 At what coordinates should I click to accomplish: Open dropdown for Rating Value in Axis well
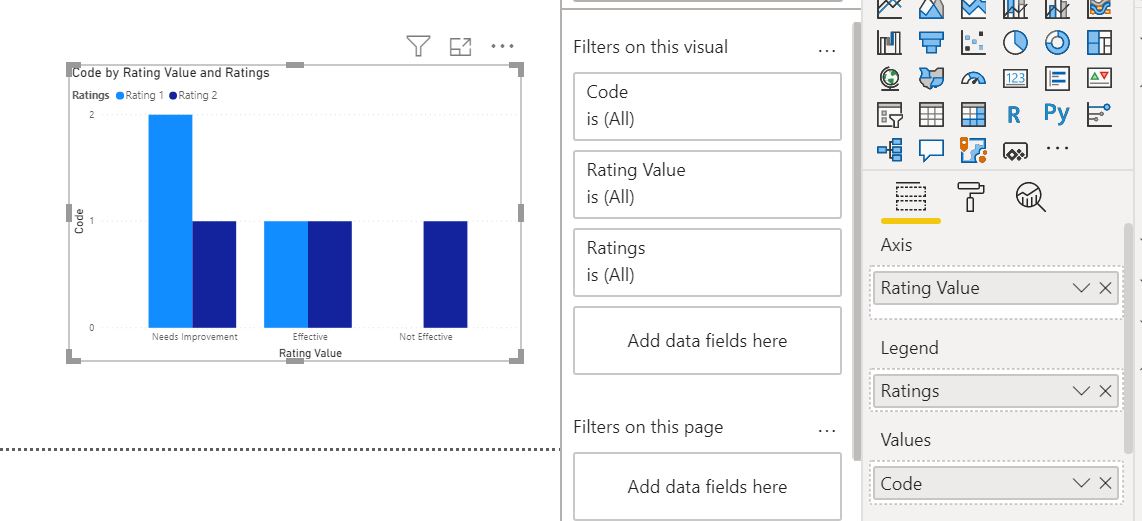pos(1082,289)
